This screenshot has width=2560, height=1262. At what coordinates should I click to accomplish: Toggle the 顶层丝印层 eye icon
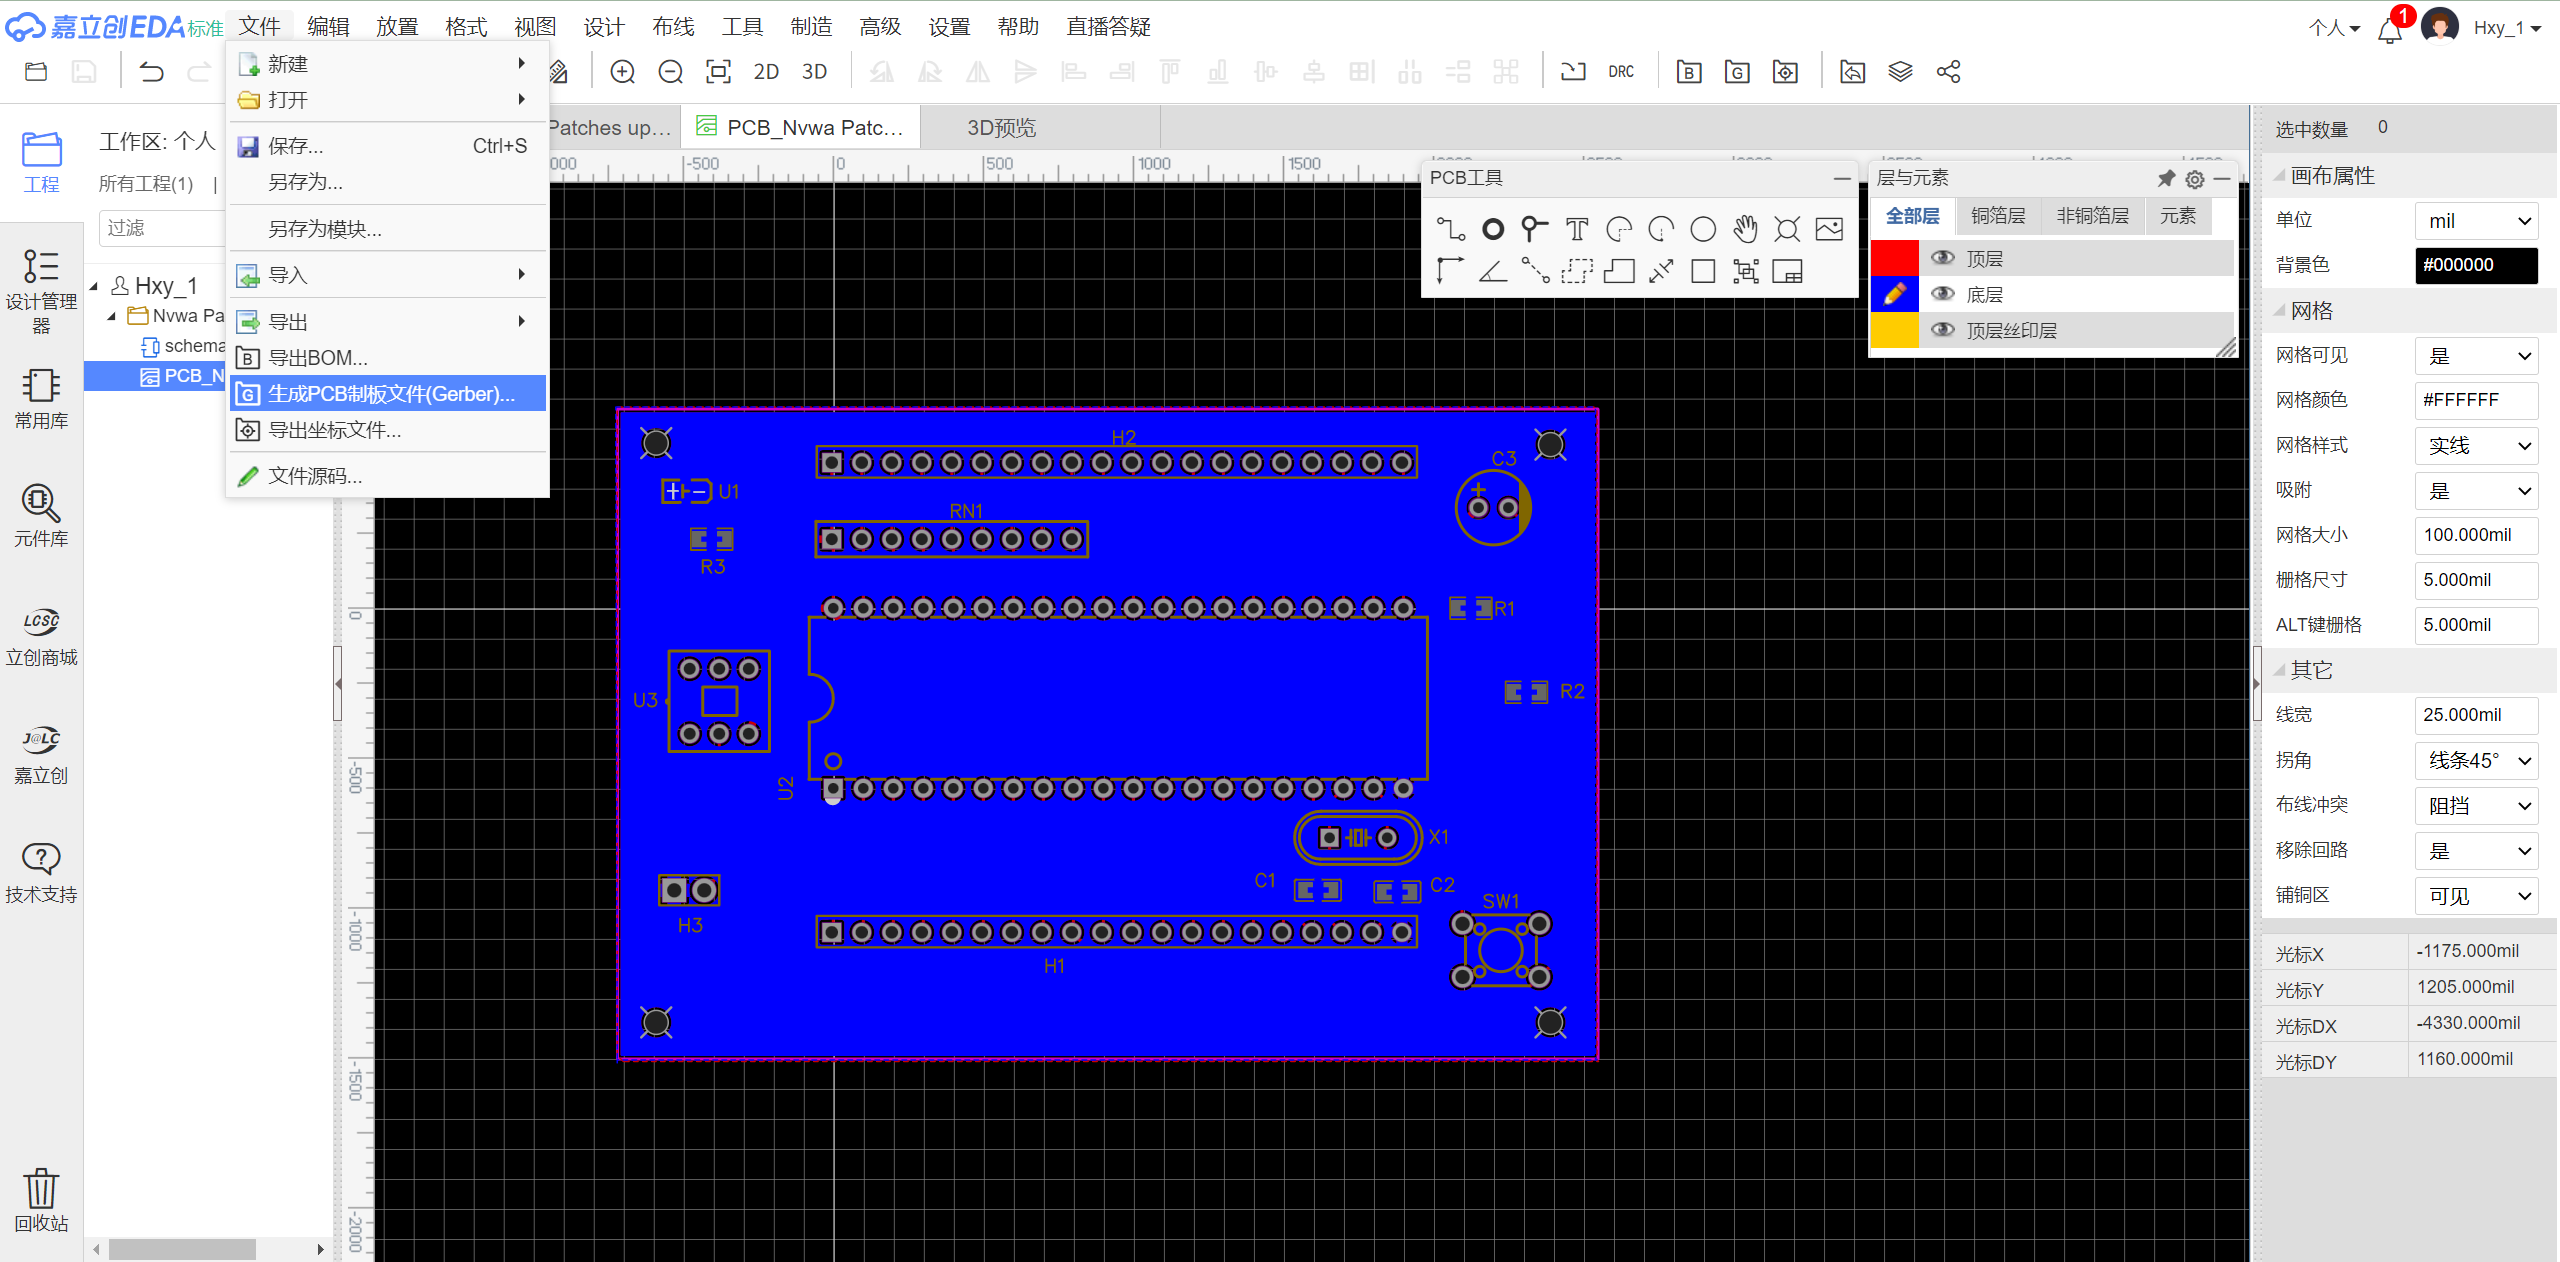tap(1942, 330)
